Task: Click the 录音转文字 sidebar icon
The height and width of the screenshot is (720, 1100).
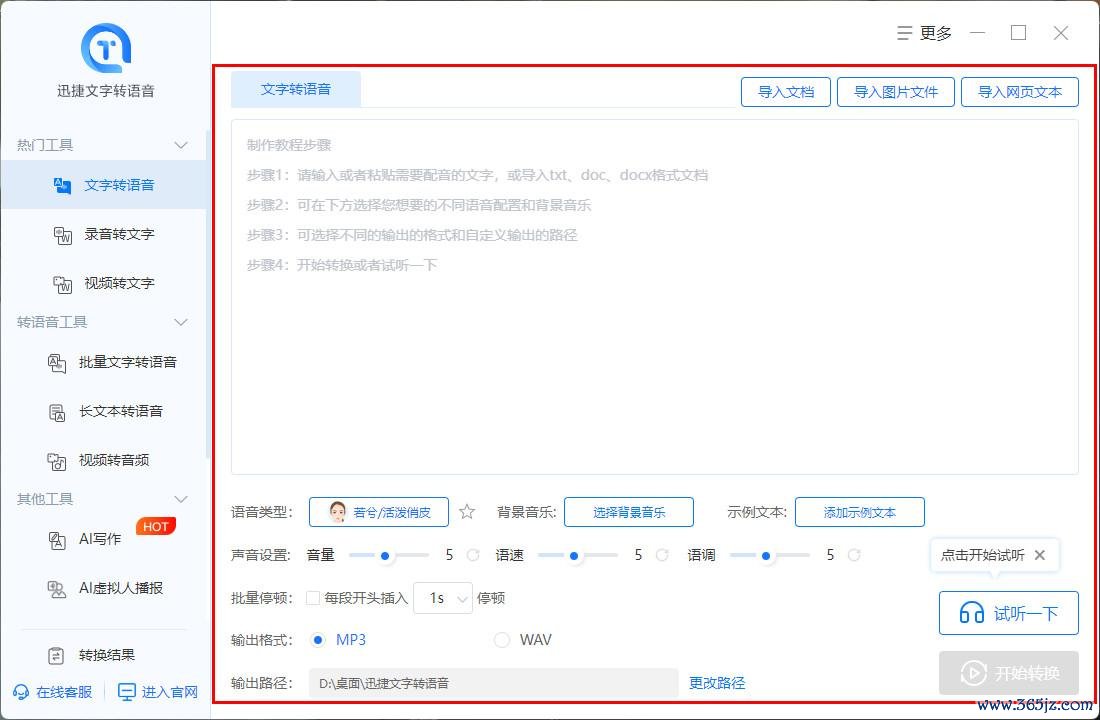Action: tap(63, 235)
